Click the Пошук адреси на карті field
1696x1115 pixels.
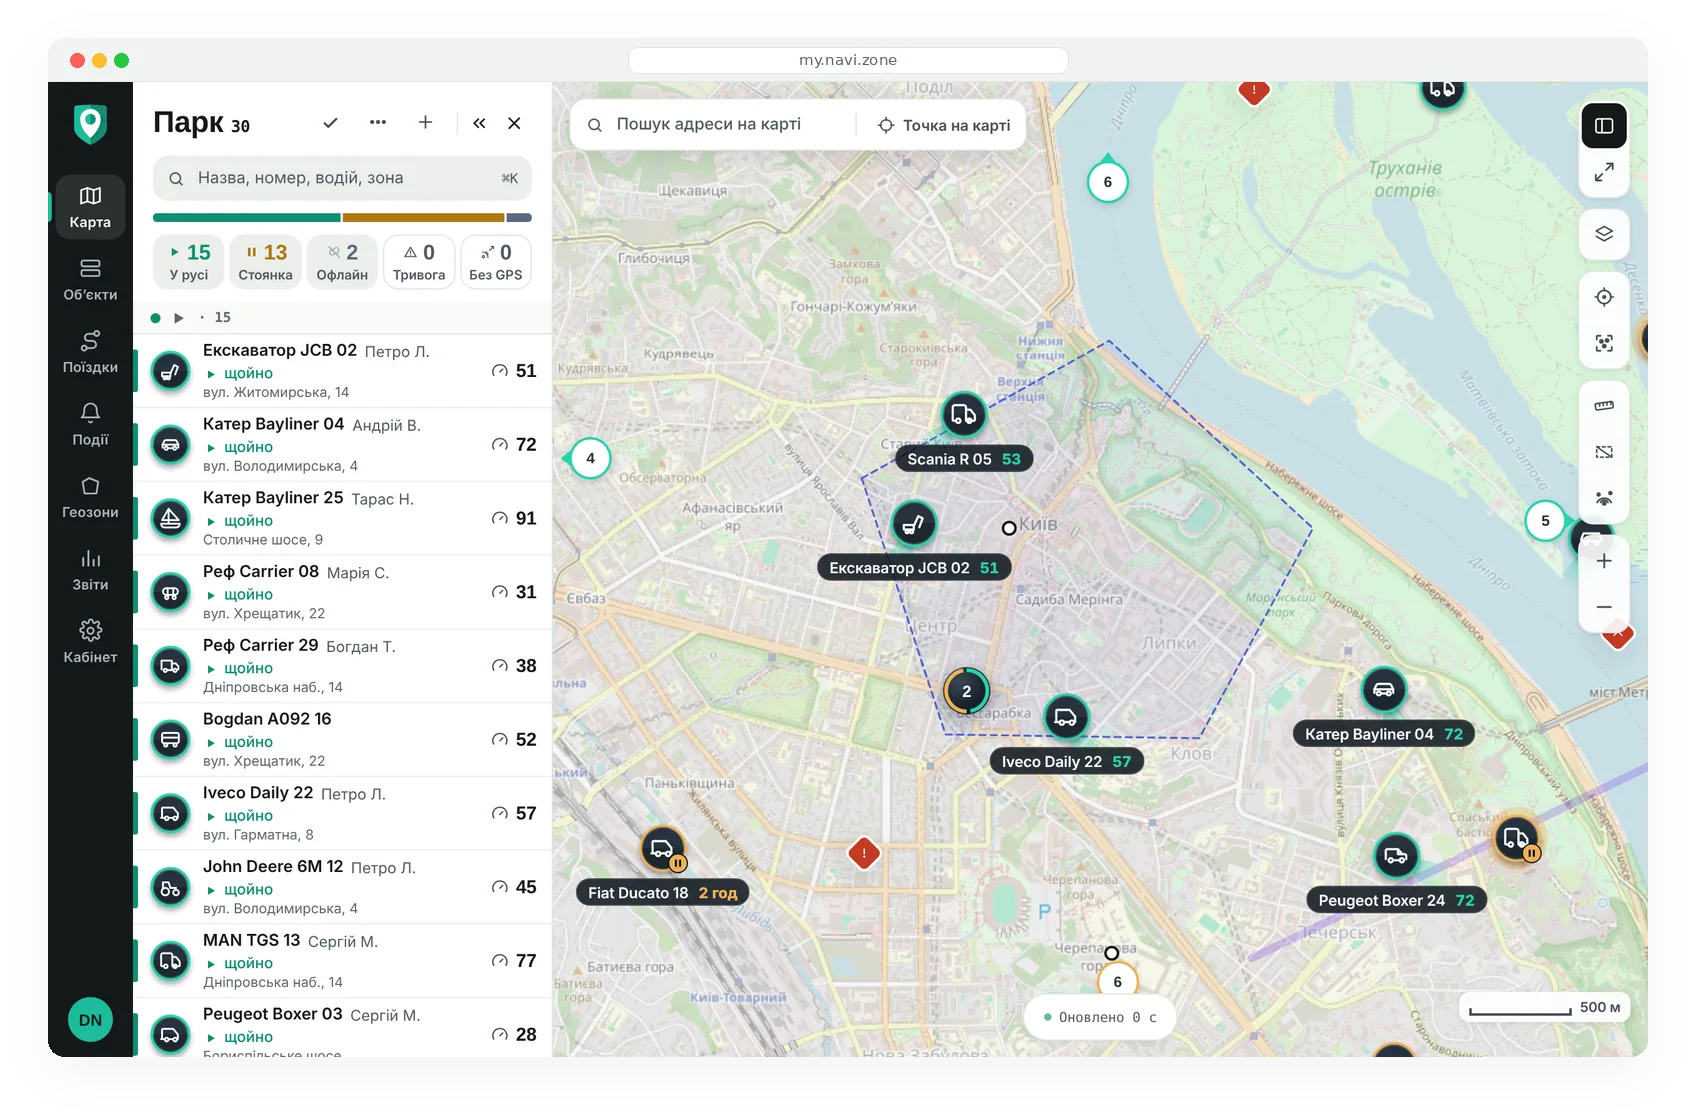(712, 125)
